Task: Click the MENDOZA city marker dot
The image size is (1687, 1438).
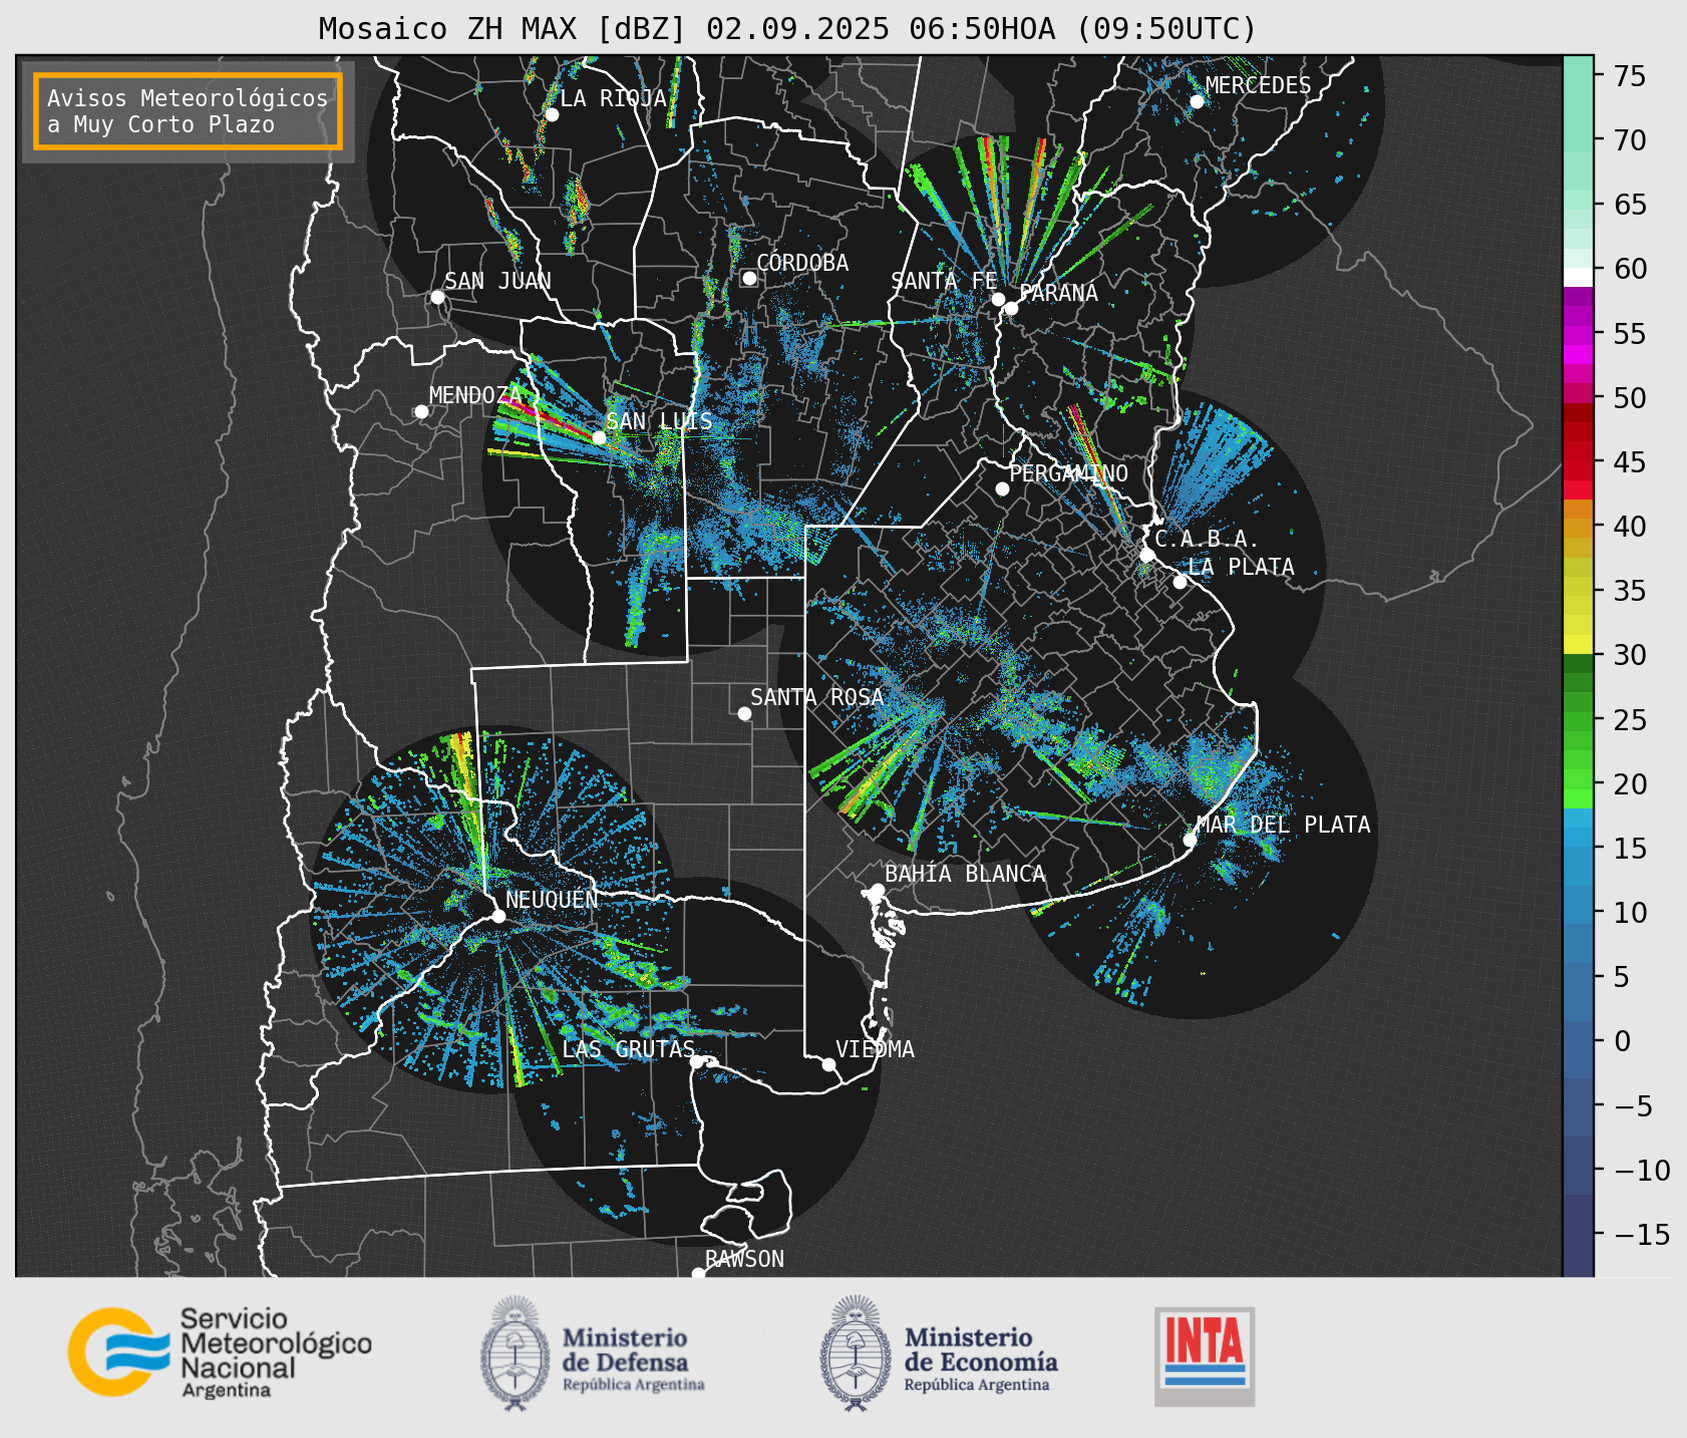Action: (421, 412)
